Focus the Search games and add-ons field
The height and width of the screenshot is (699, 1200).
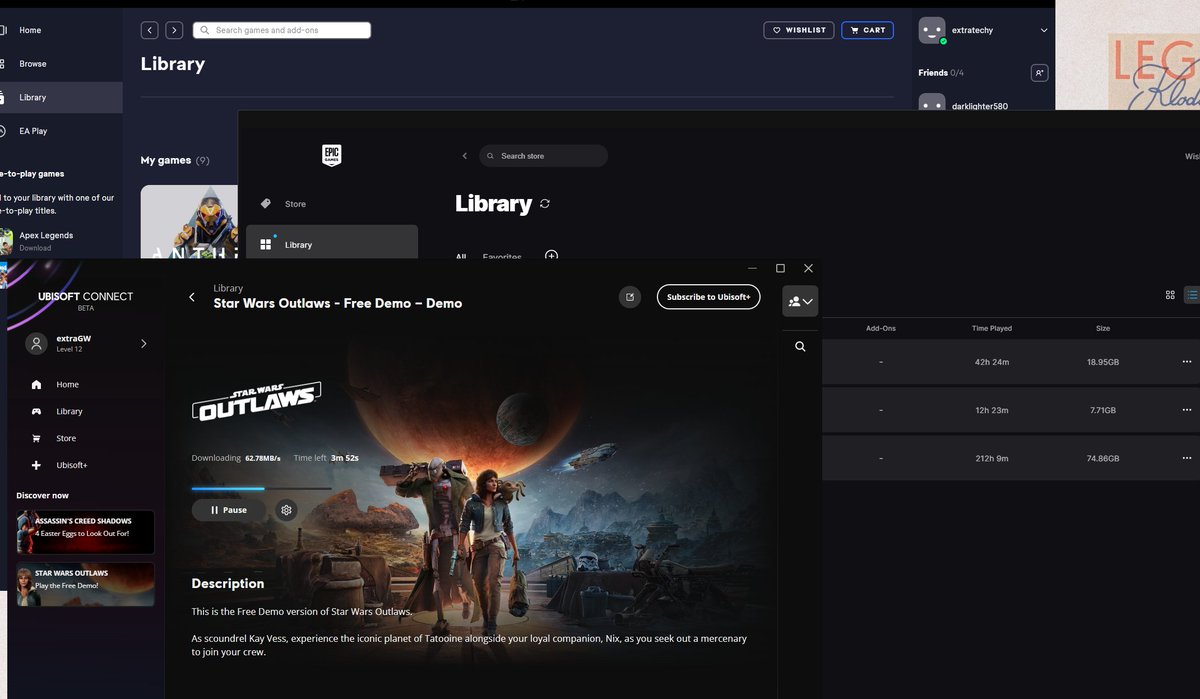(x=282, y=30)
